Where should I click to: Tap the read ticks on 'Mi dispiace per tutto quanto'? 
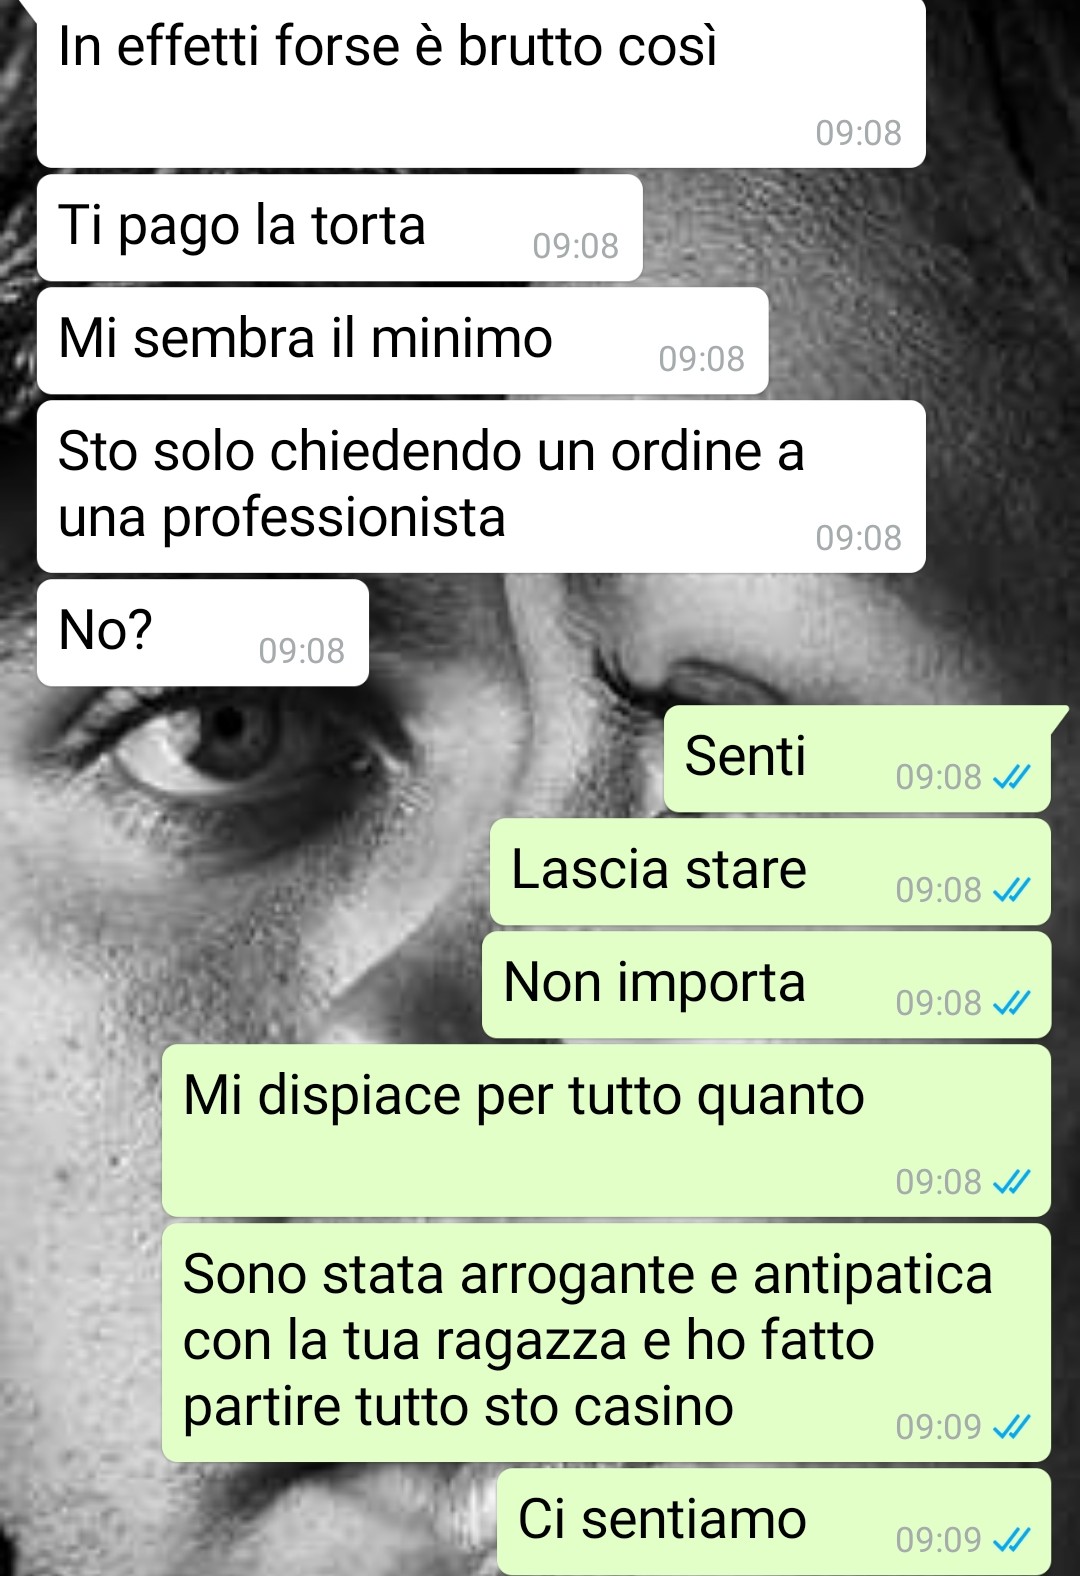coord(1011,1182)
